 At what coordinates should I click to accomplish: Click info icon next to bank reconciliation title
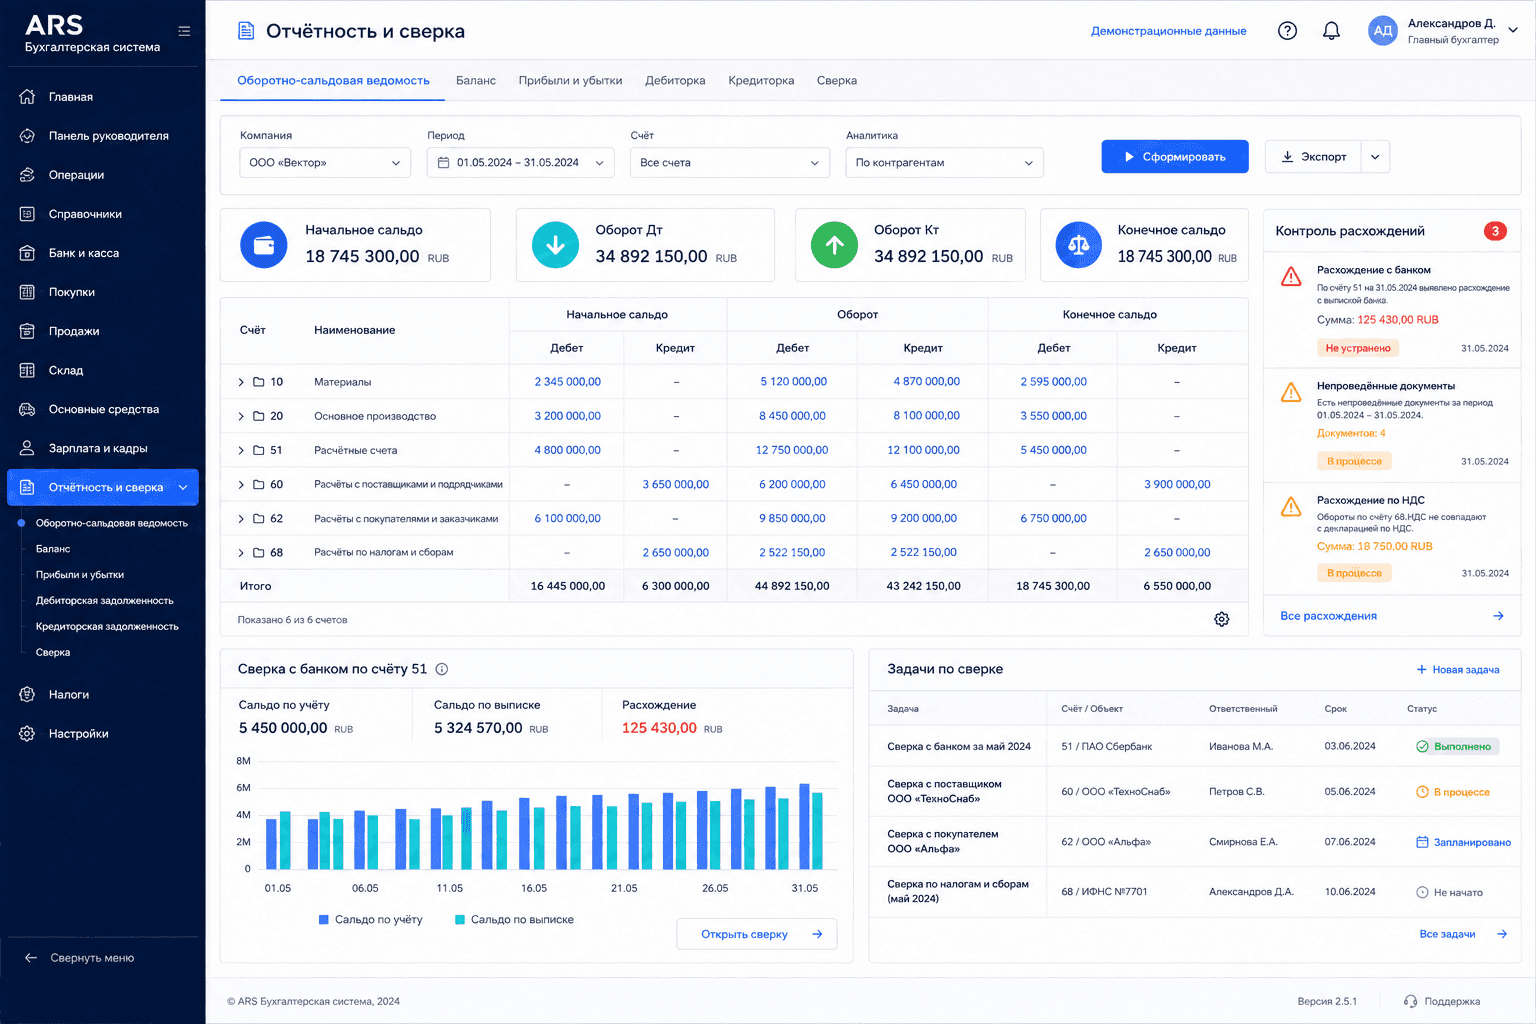pos(442,669)
